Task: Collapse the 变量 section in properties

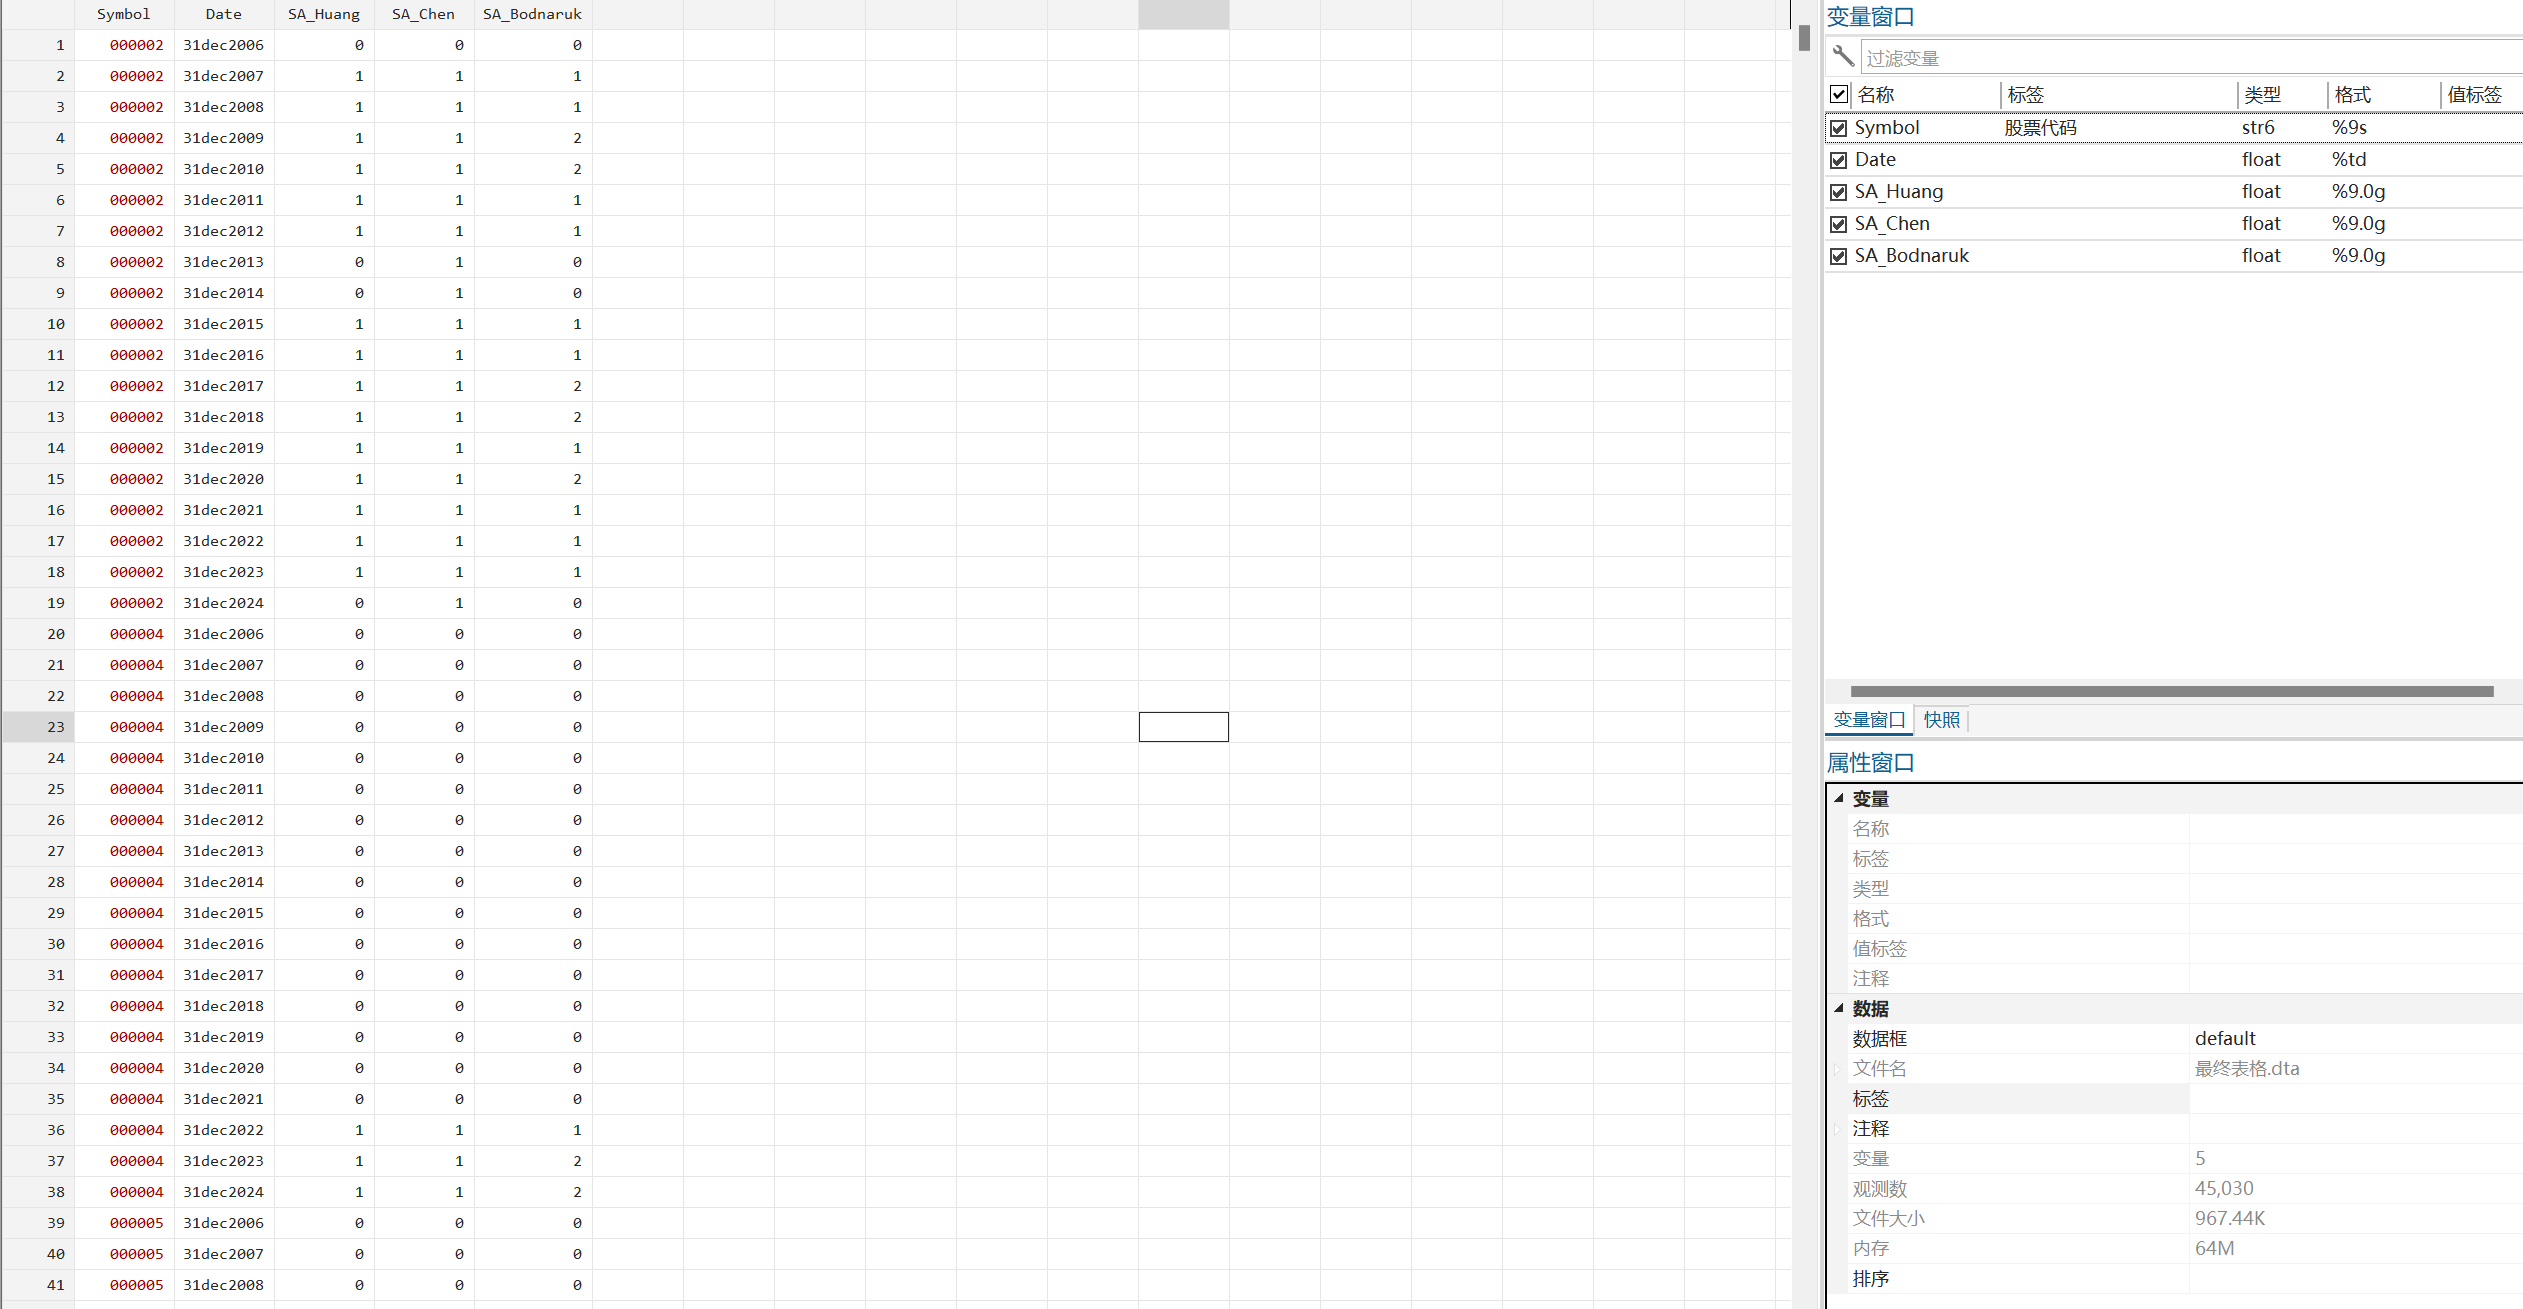Action: (x=1838, y=798)
